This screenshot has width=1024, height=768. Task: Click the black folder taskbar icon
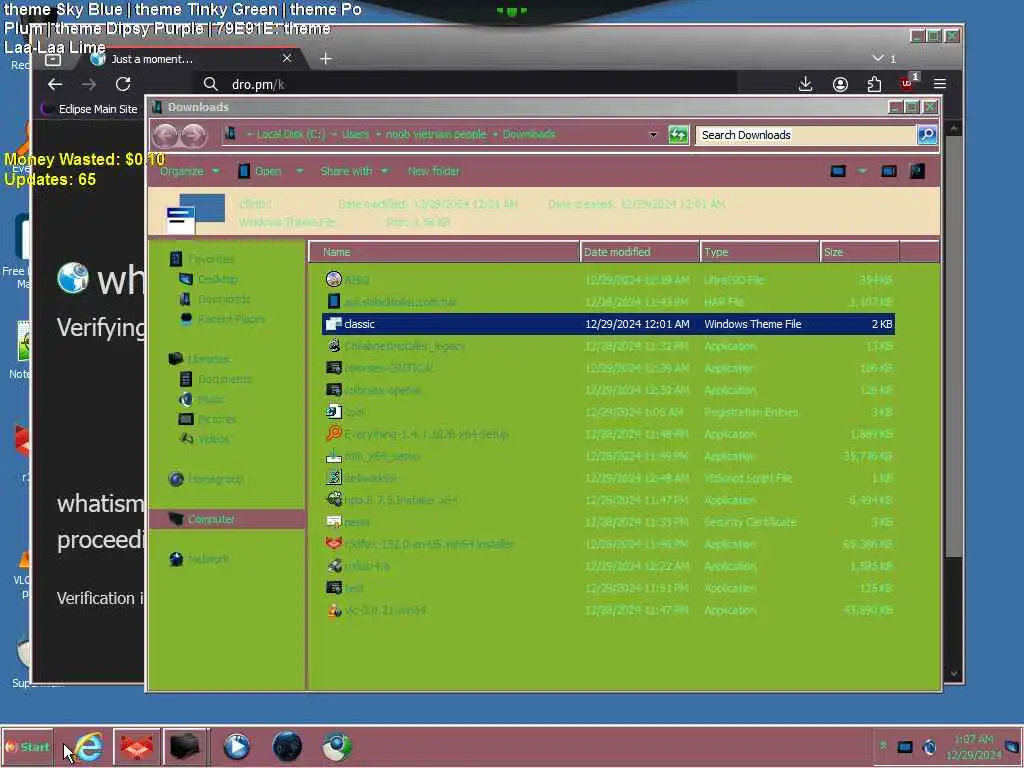[x=185, y=746]
